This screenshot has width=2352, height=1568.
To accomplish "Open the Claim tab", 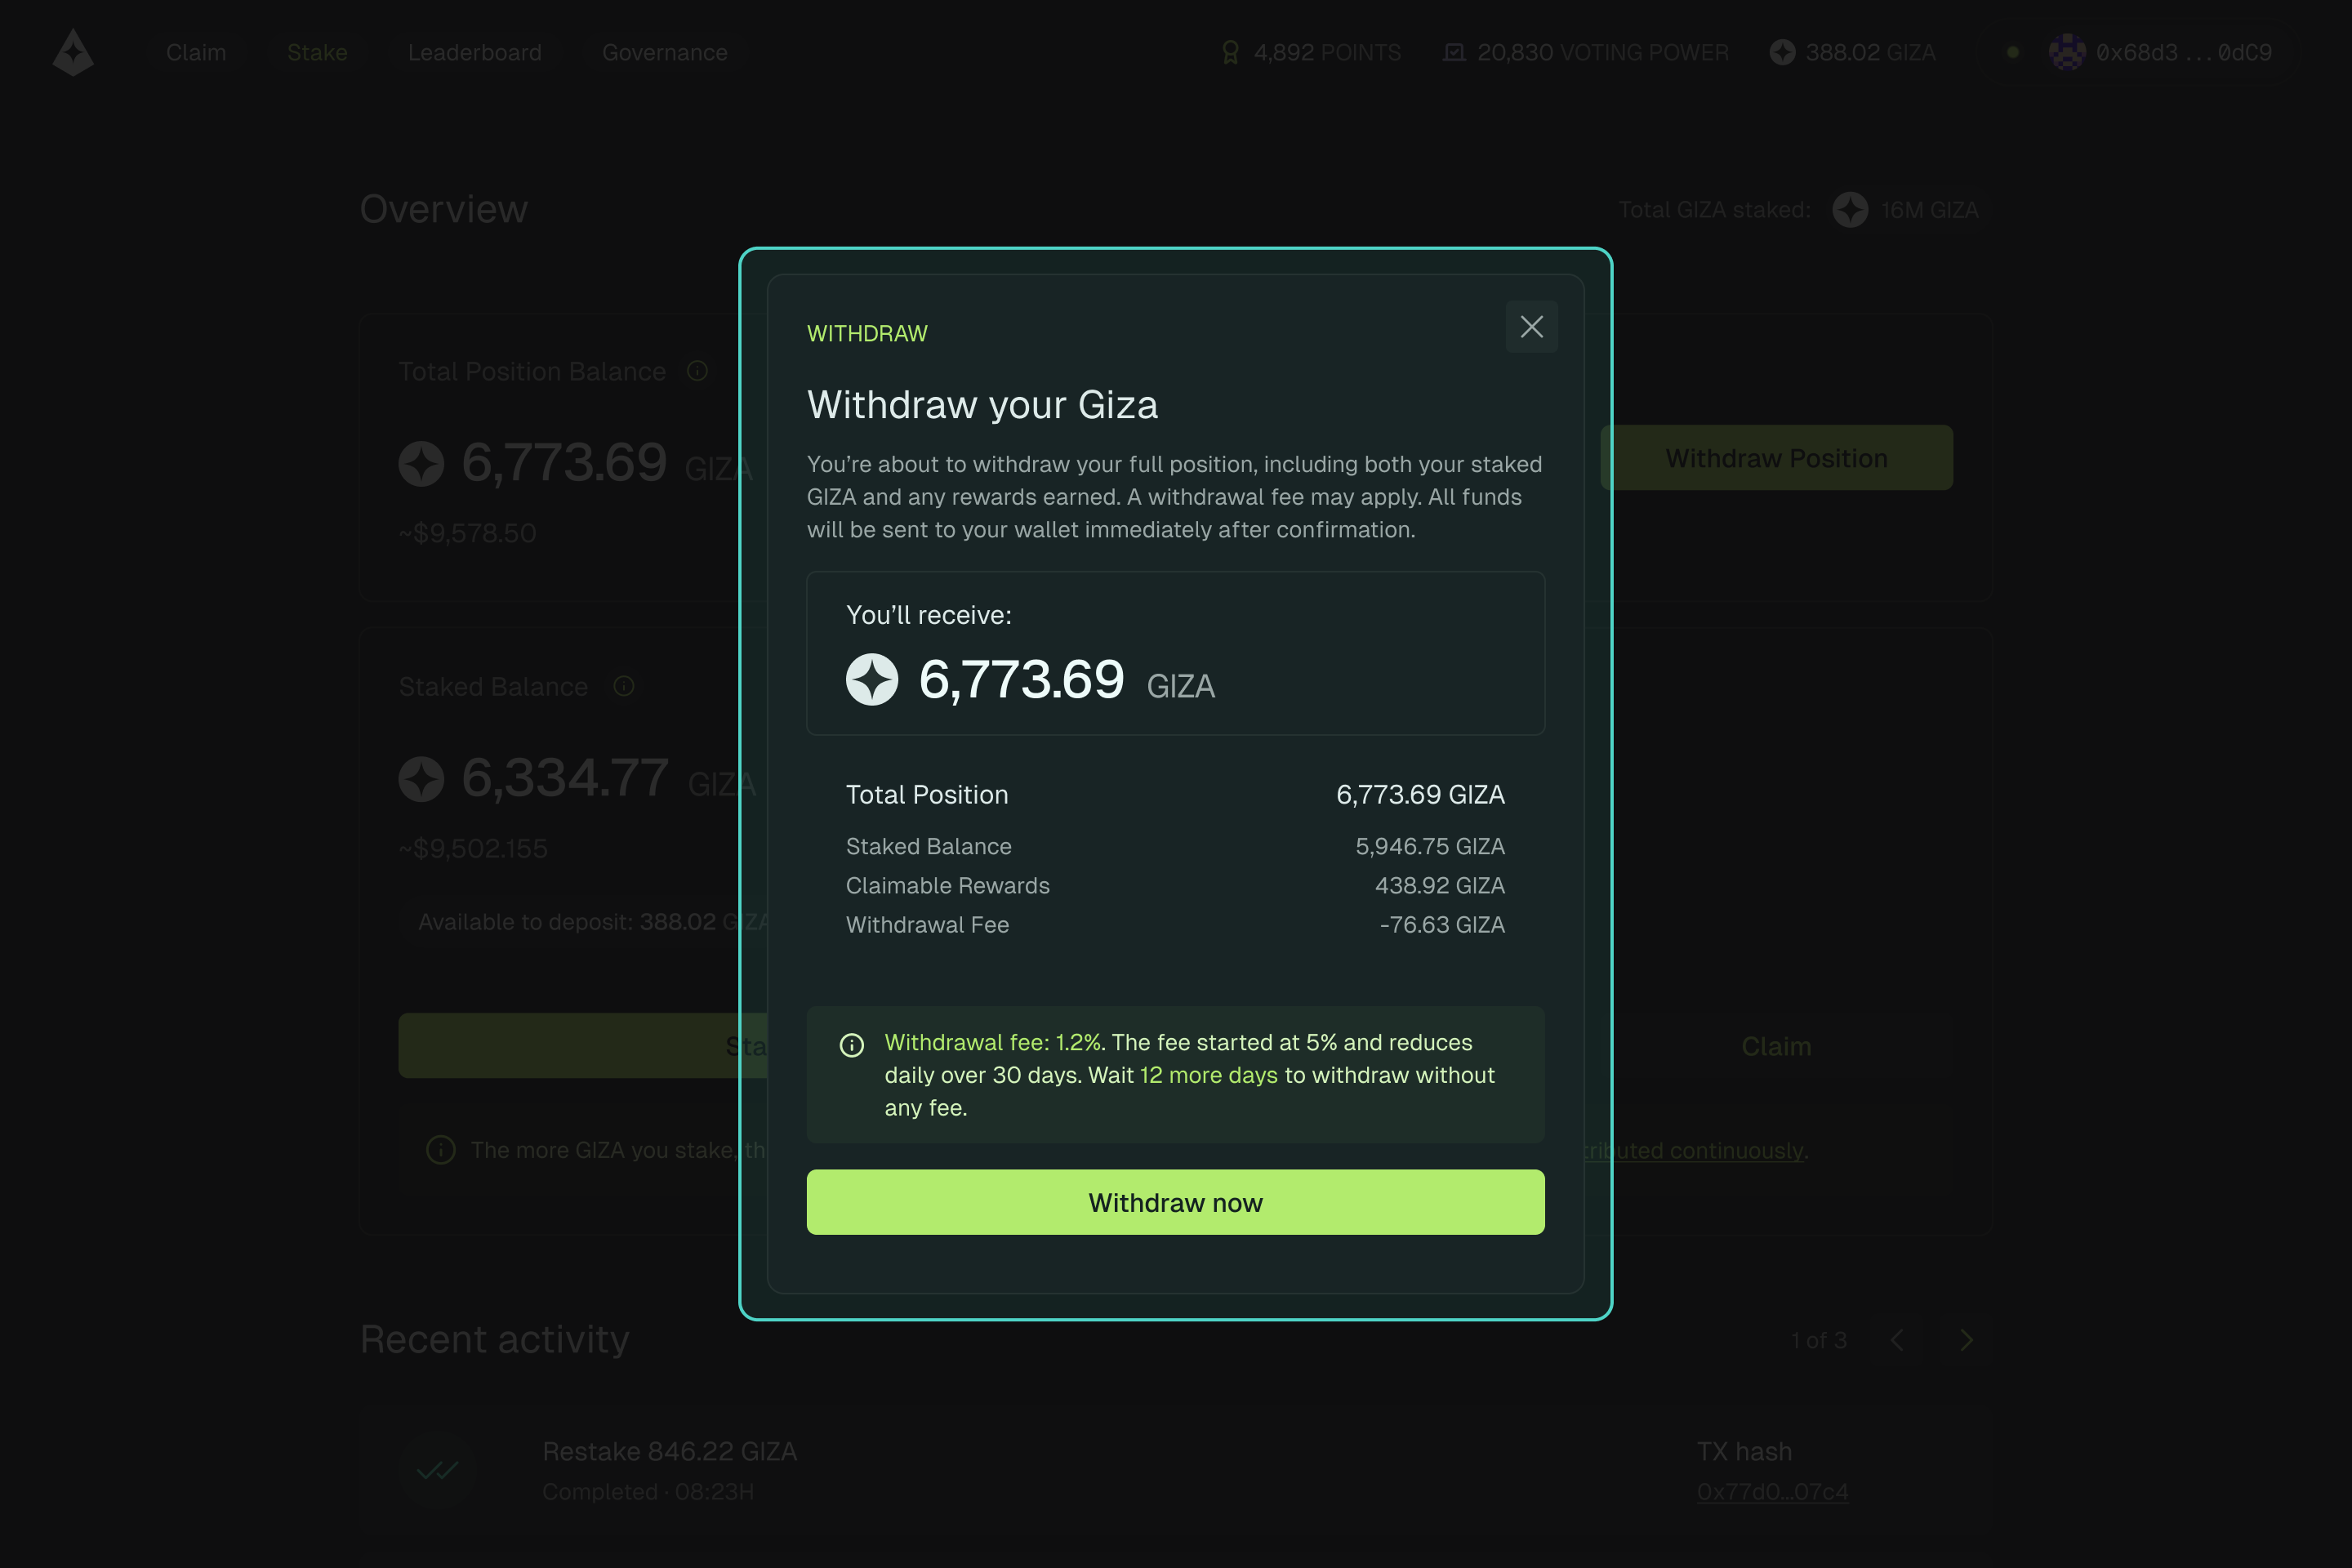I will pos(196,52).
